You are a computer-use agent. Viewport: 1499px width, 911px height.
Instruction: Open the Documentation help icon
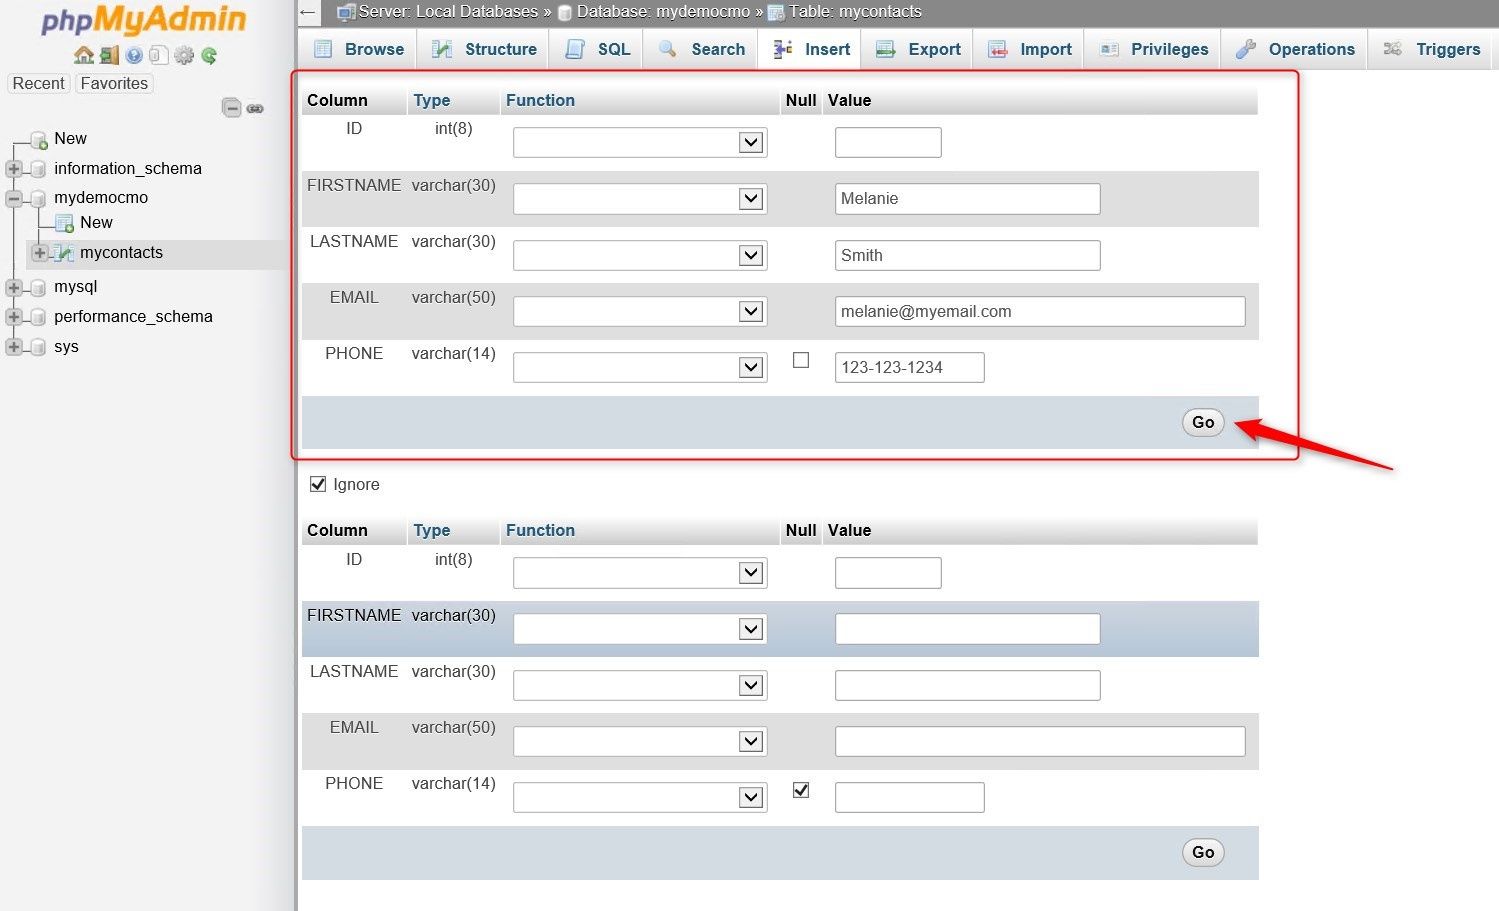coord(133,55)
